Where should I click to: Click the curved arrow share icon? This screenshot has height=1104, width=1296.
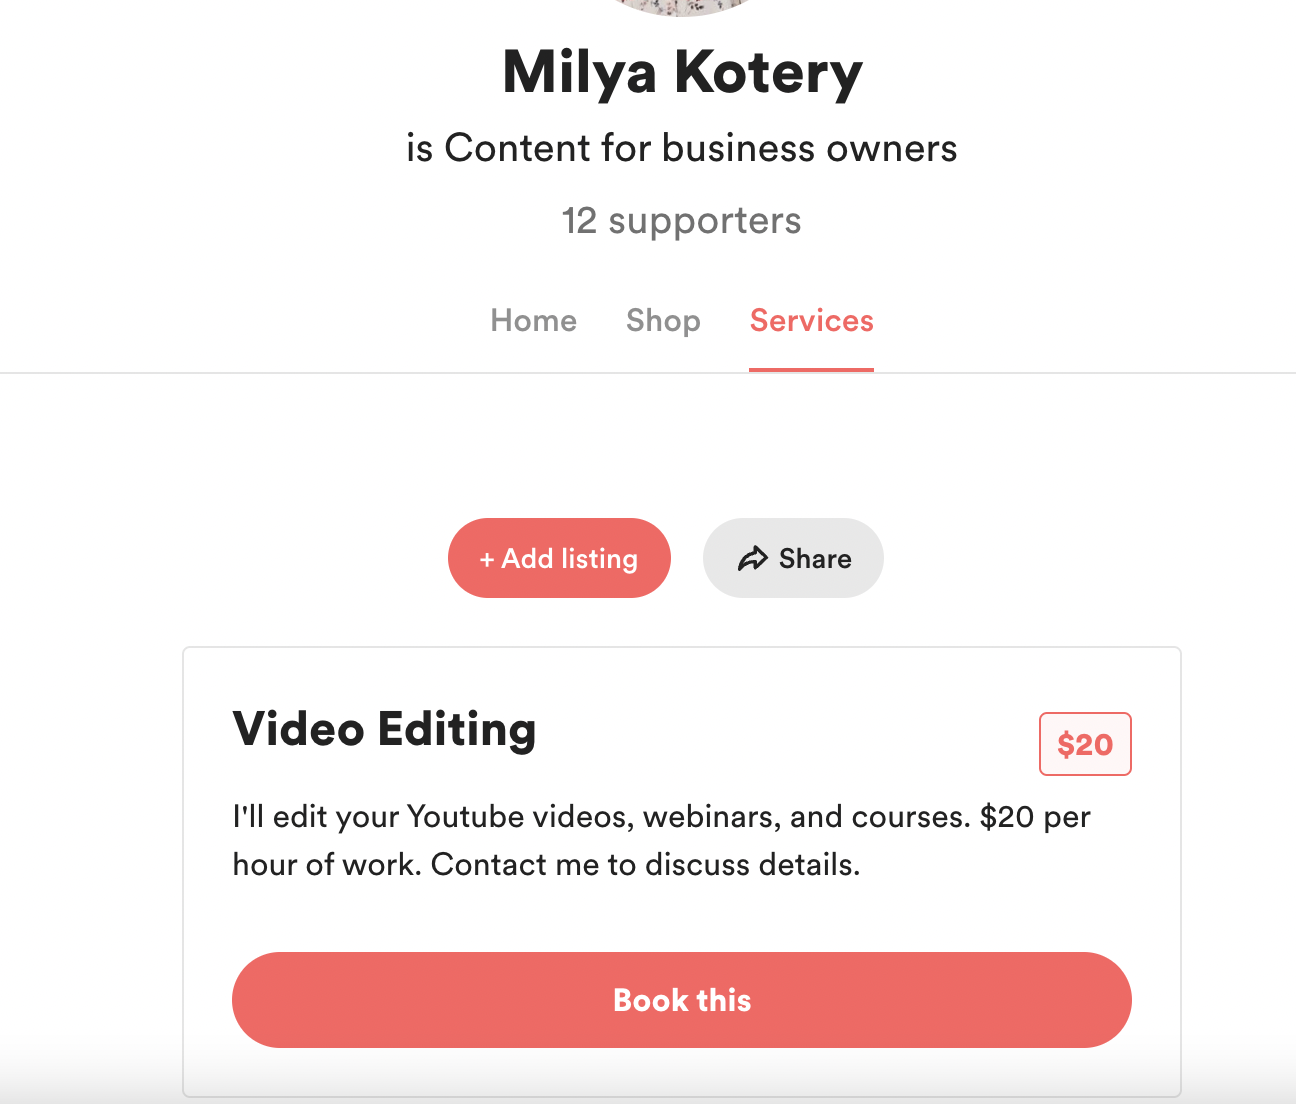(752, 559)
